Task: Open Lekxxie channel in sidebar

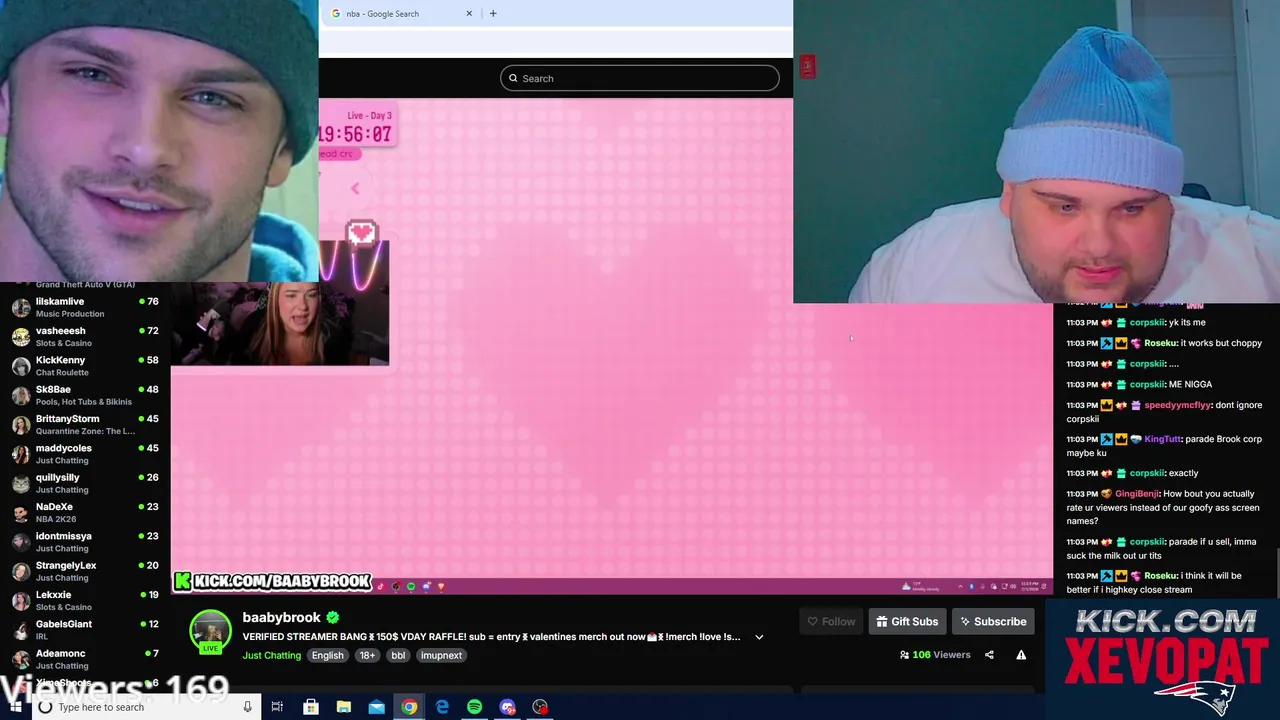Action: click(x=85, y=600)
